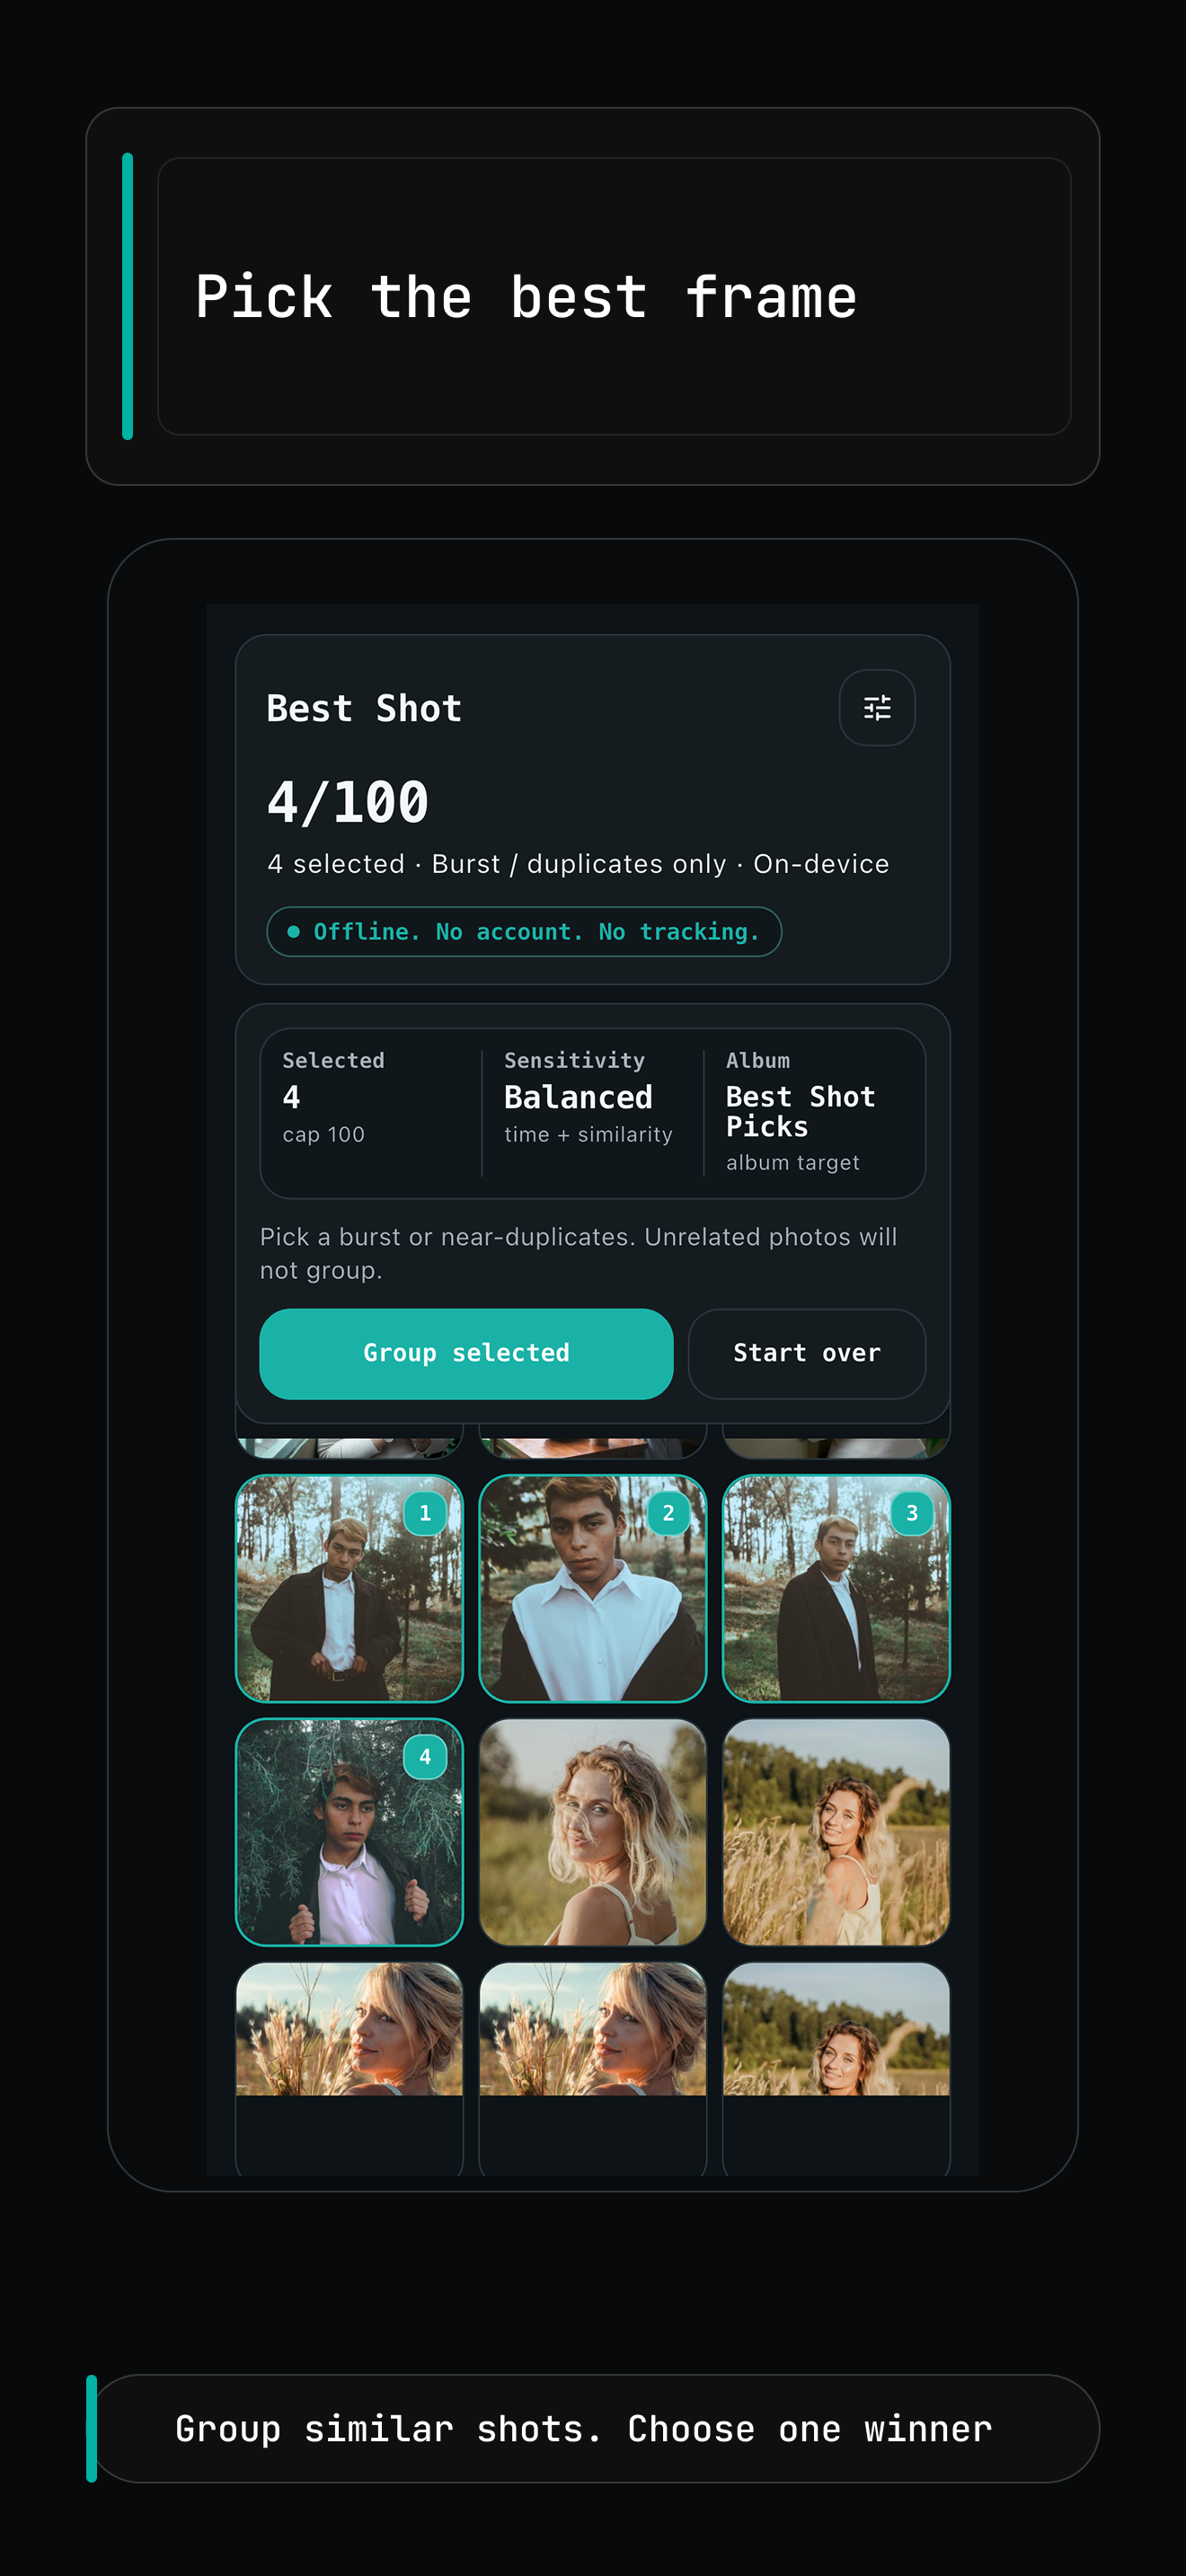This screenshot has height=2576, width=1186.
Task: Tap the Group selected button
Action: click(x=466, y=1353)
